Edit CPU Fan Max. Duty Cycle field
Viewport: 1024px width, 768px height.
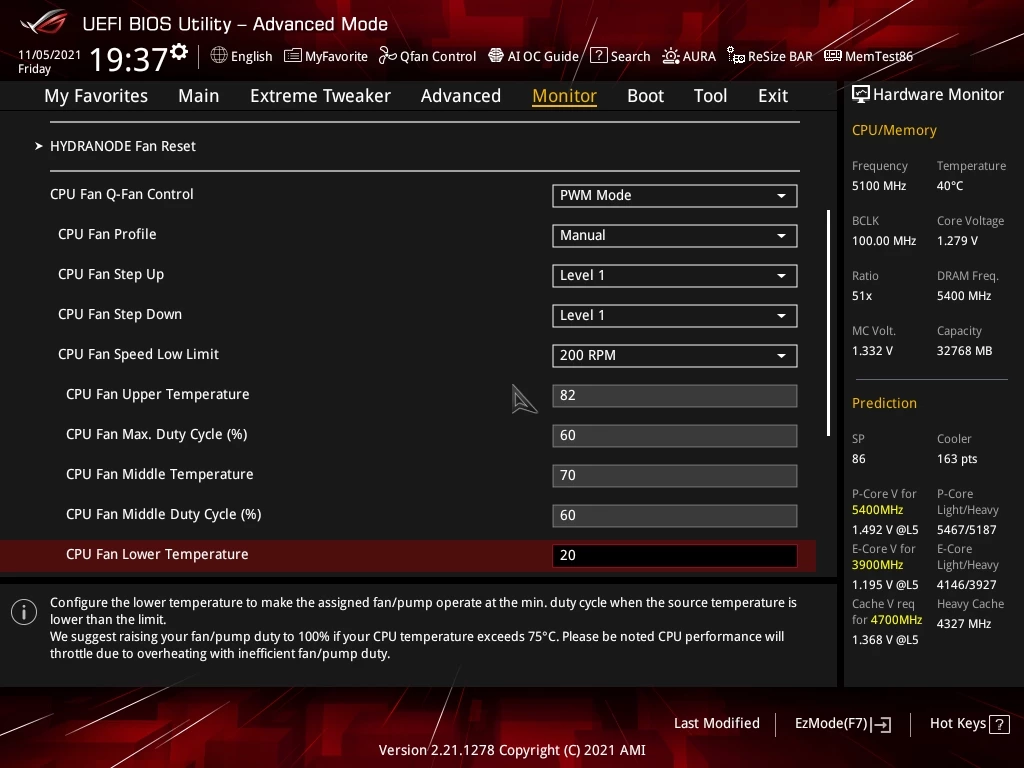675,436
